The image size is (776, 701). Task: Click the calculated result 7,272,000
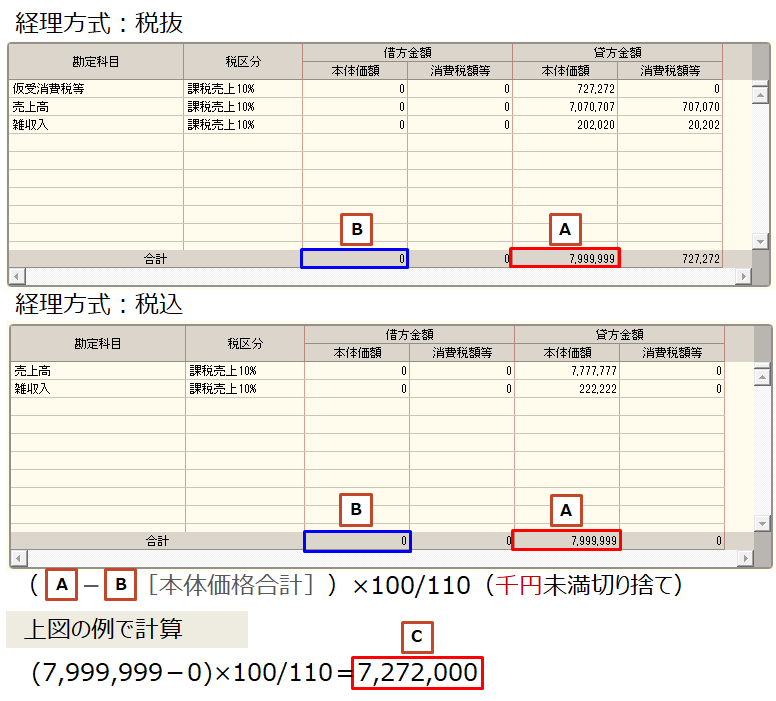(418, 673)
